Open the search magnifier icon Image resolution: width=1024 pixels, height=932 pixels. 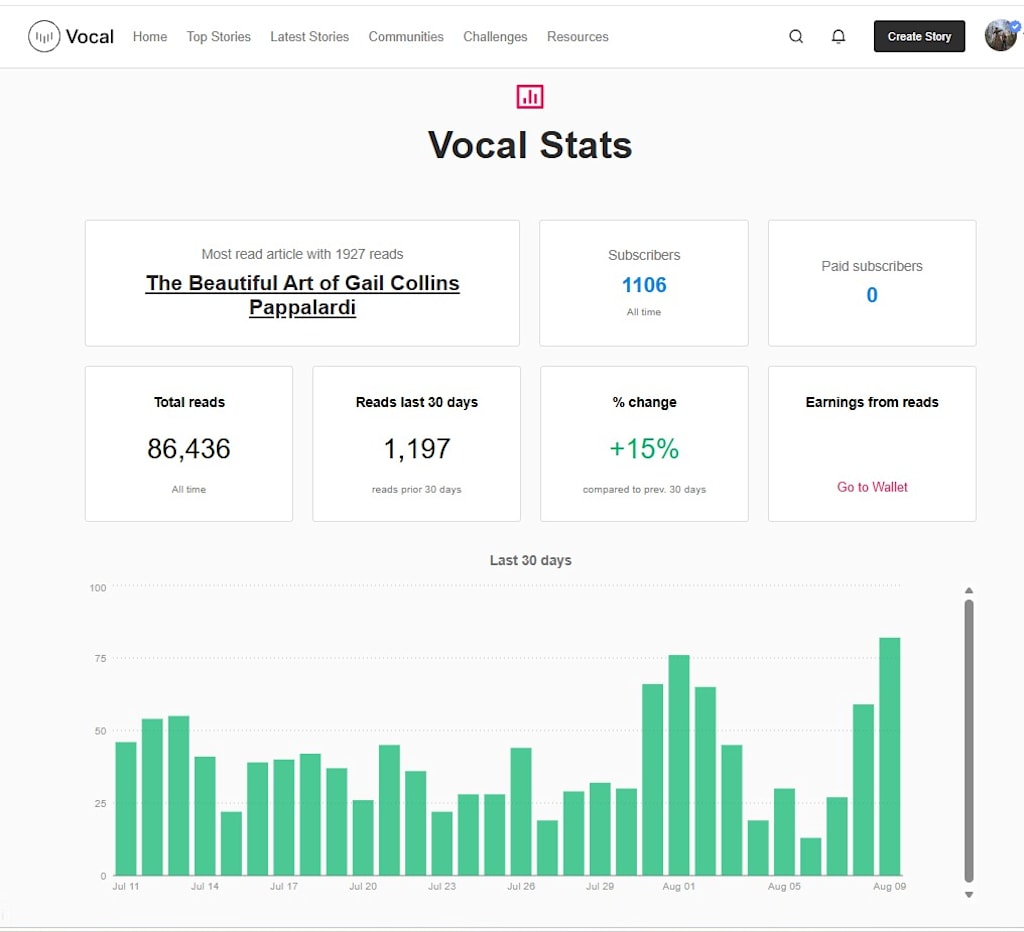click(795, 37)
